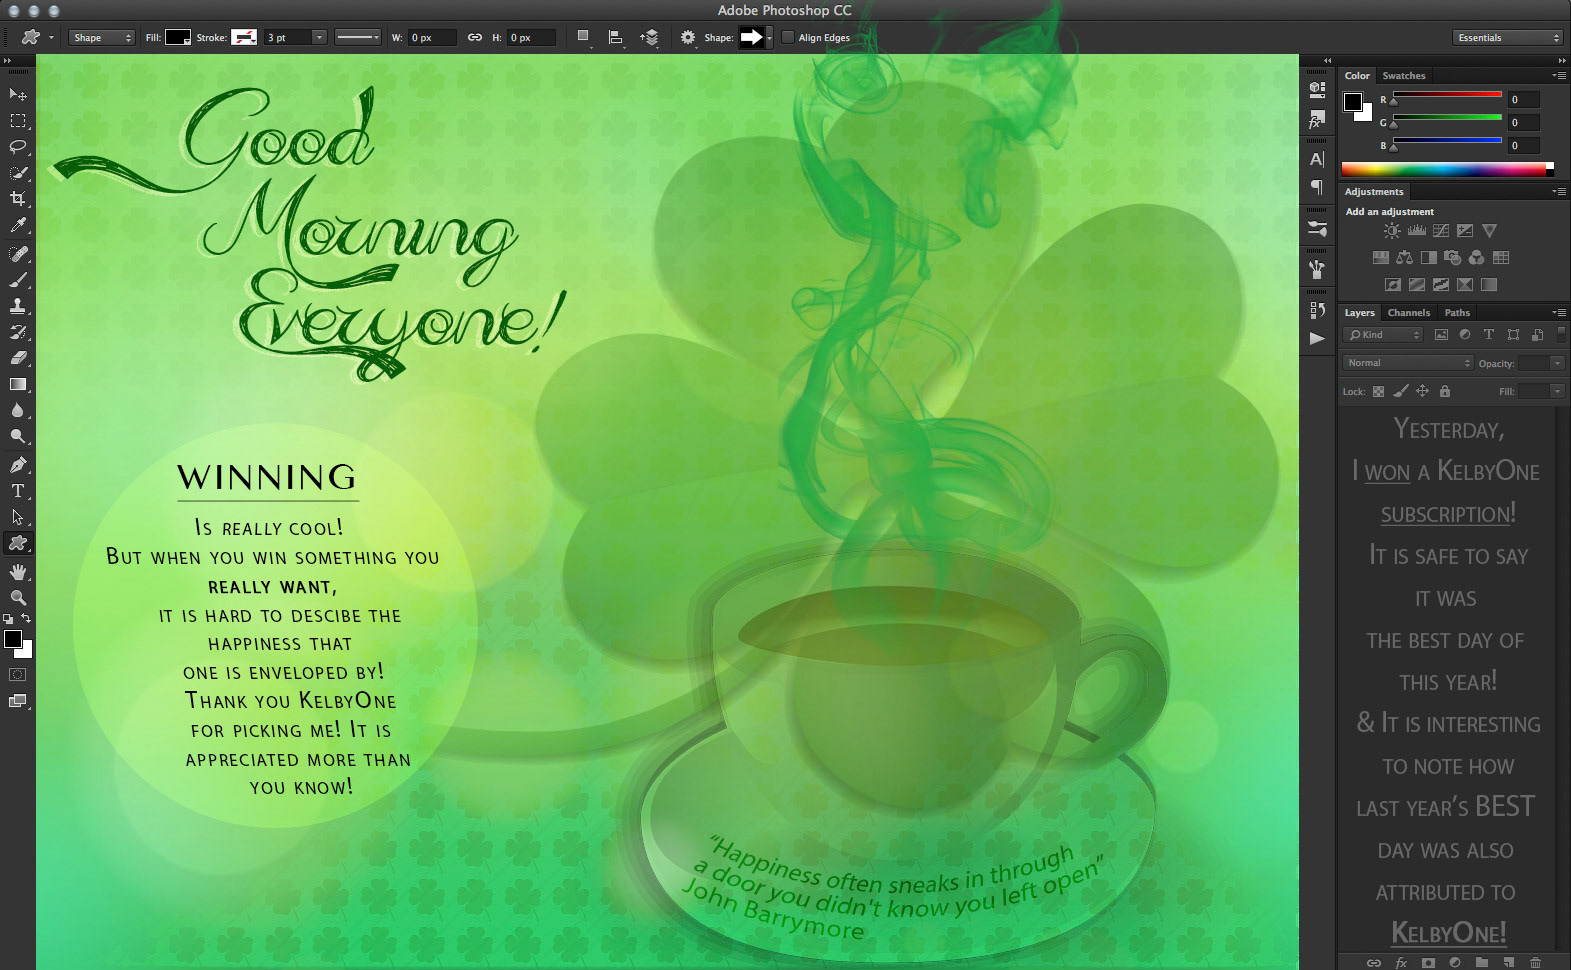Image resolution: width=1571 pixels, height=970 pixels.
Task: Select the Zoom tool
Action: (18, 598)
